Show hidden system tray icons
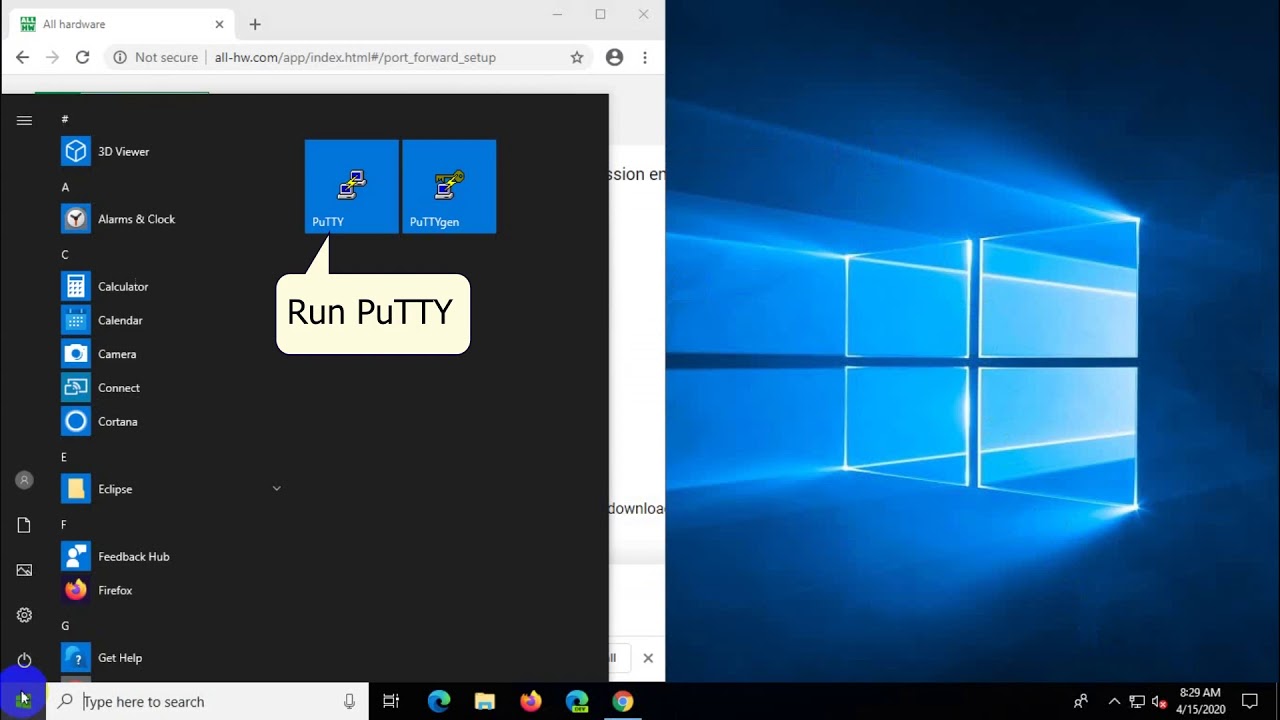 1114,702
